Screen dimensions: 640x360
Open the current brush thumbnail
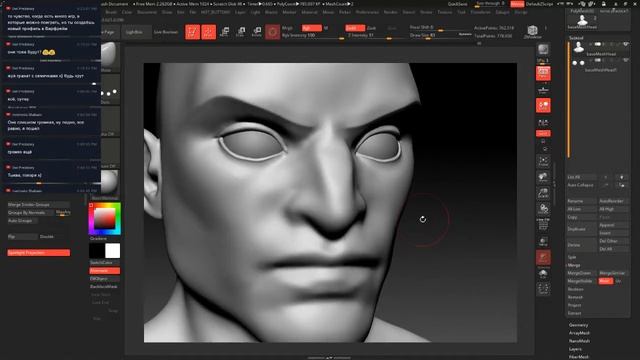coord(110,57)
